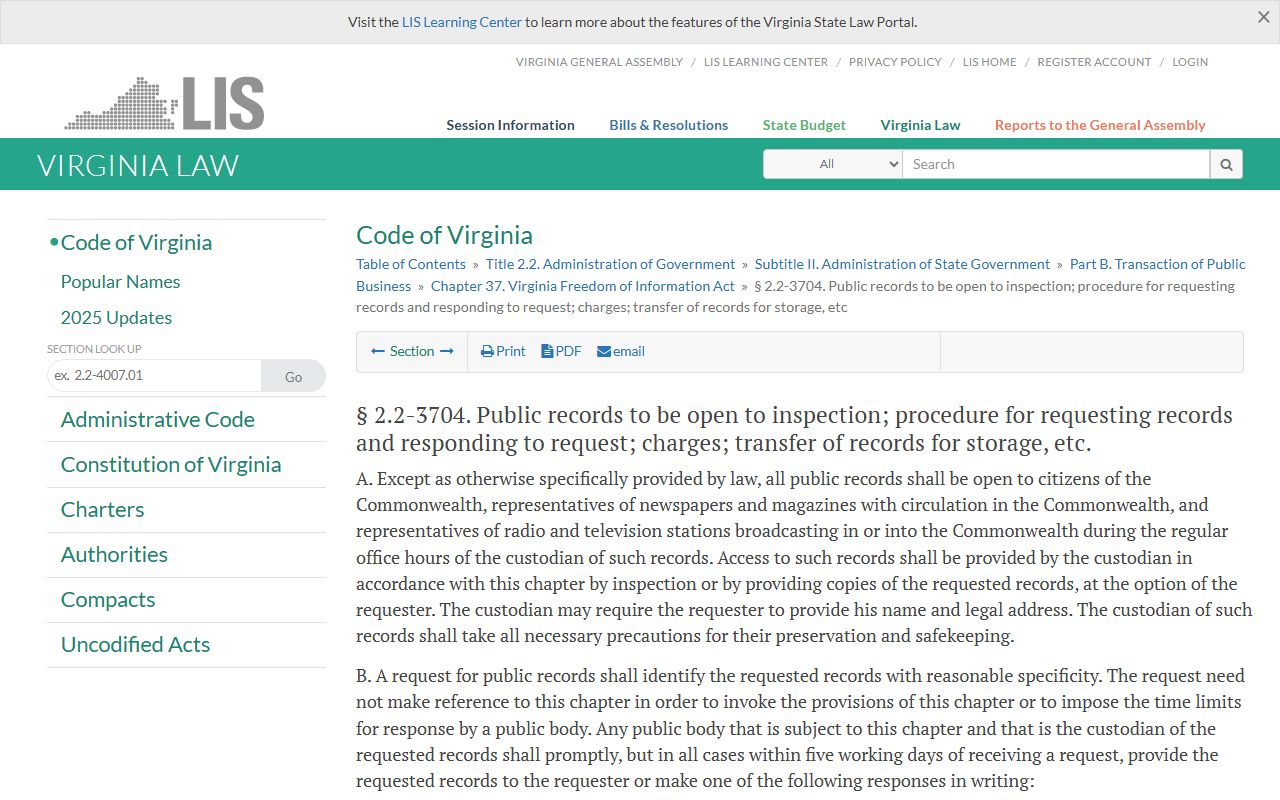Click Title 2.2 Administration of Government breadcrumb
This screenshot has width=1280, height=800.
tap(610, 264)
